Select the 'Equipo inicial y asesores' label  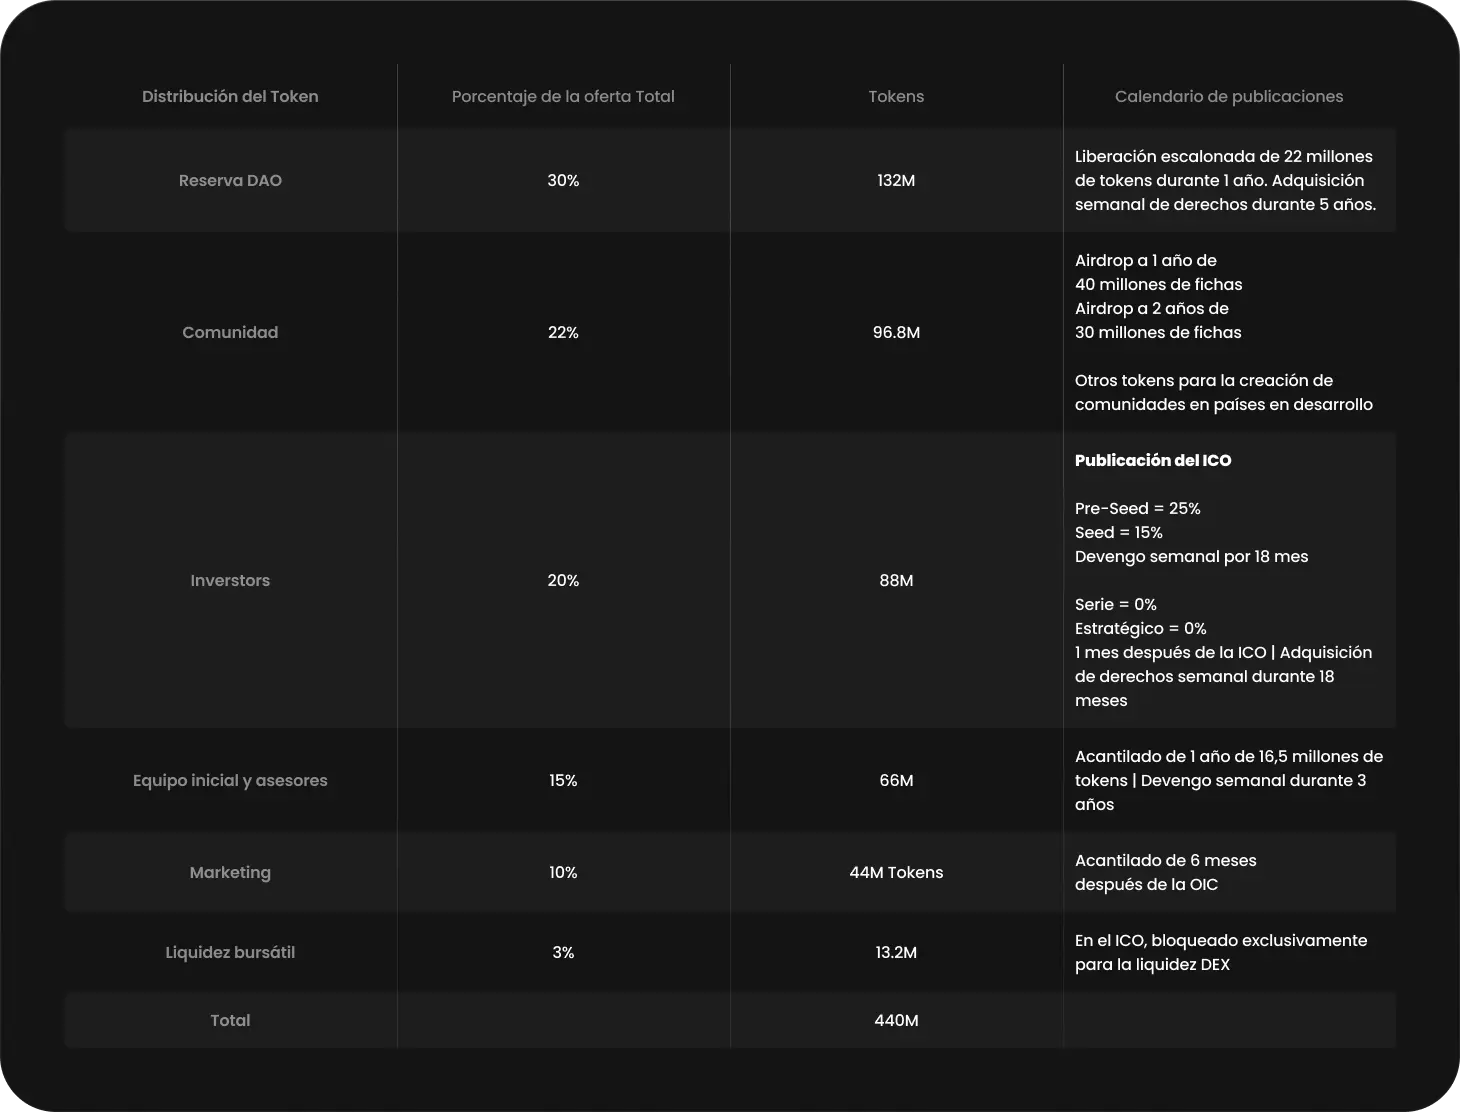pyautogui.click(x=230, y=781)
